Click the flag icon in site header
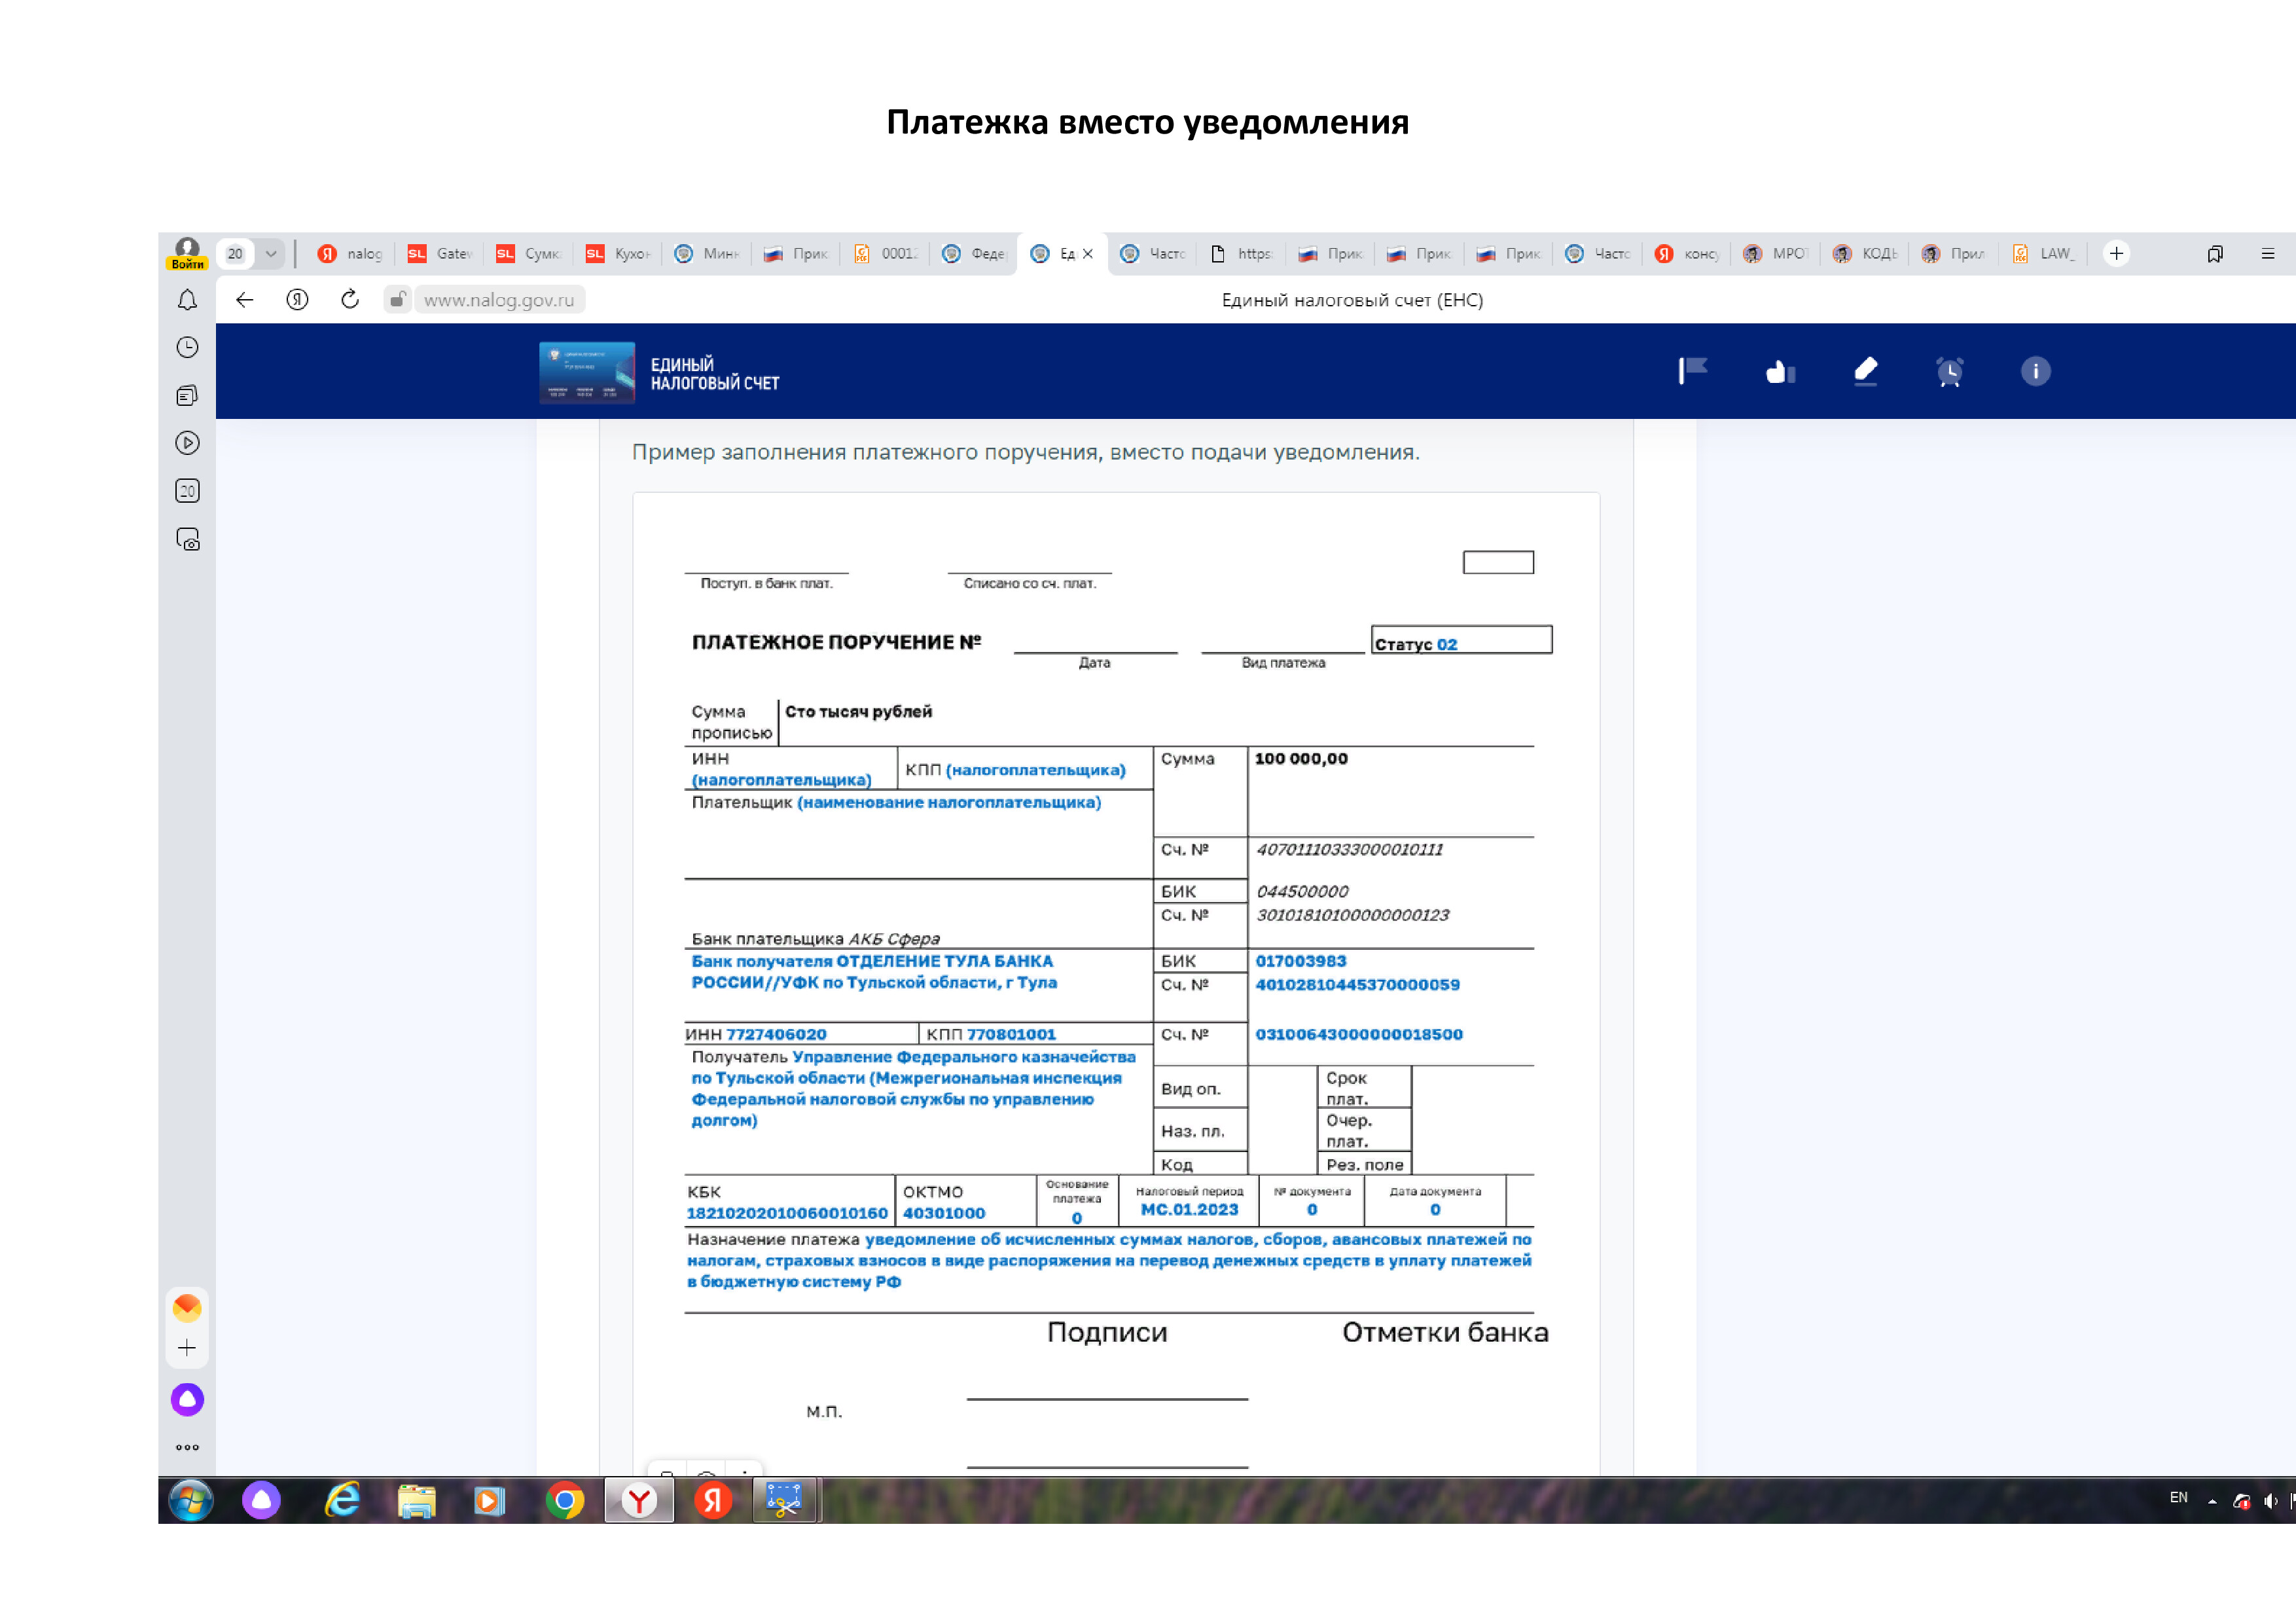 click(1693, 371)
